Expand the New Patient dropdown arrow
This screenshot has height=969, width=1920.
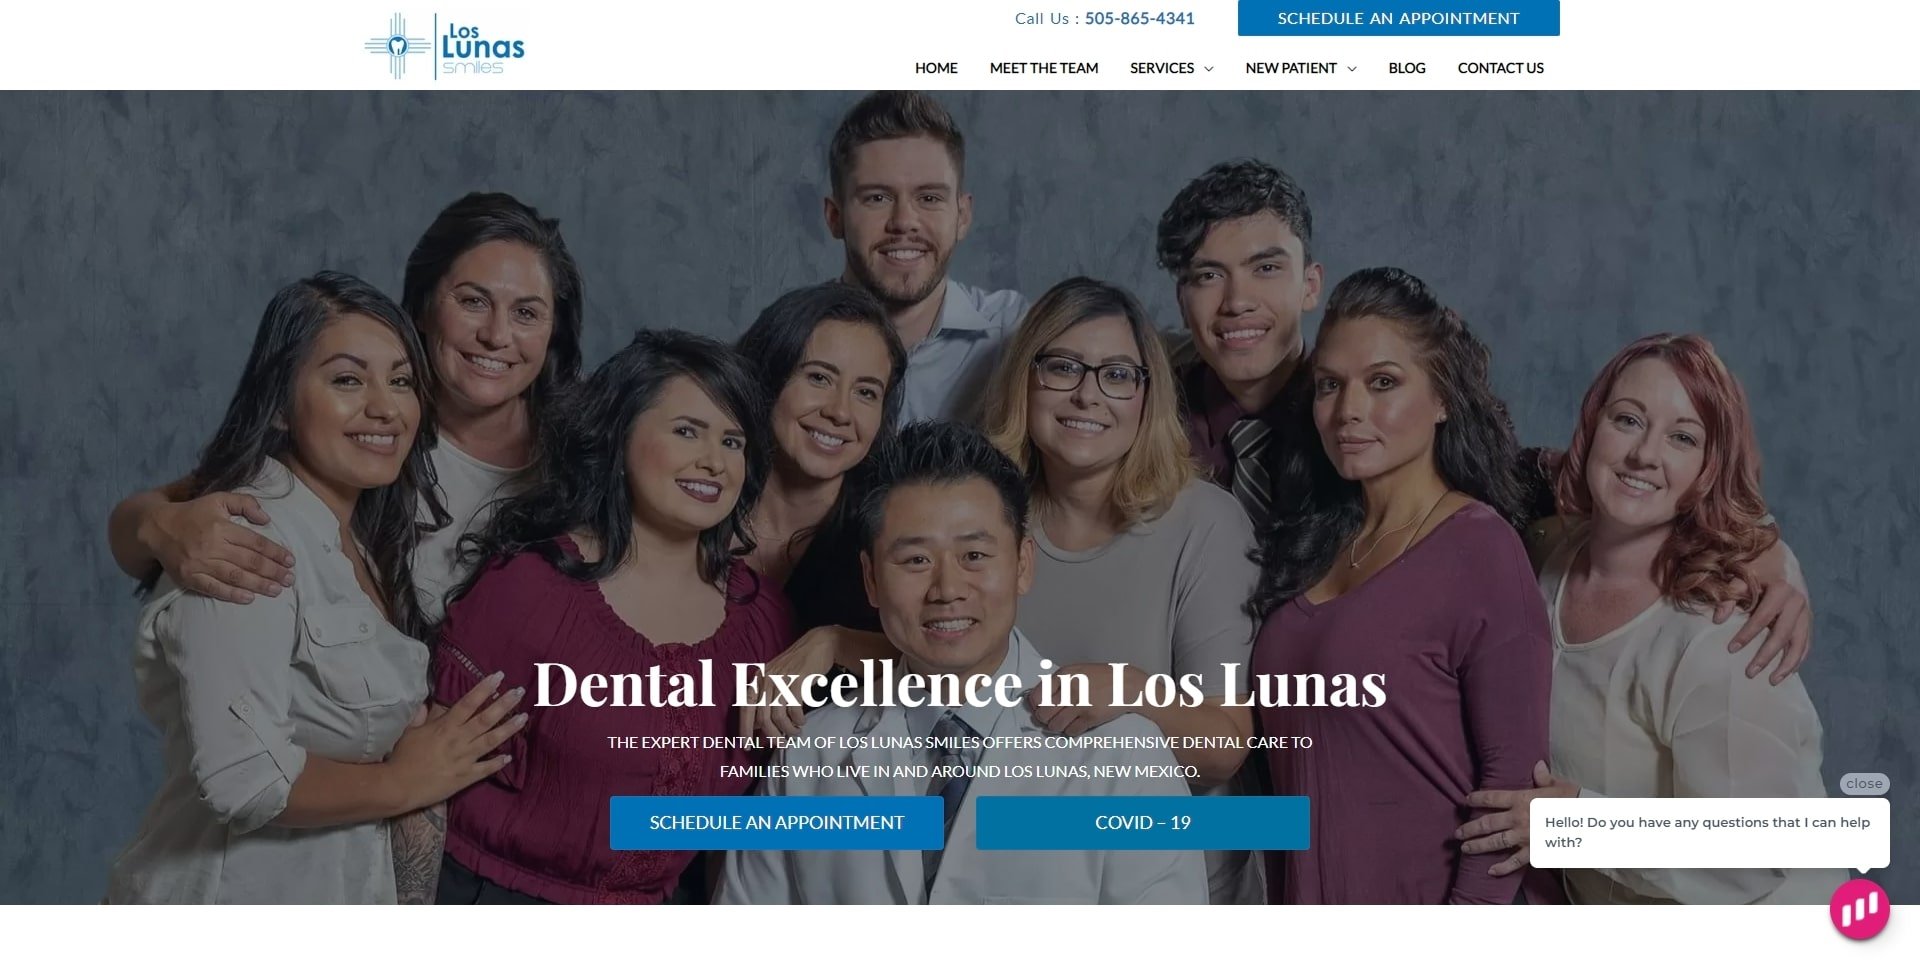click(x=1351, y=69)
